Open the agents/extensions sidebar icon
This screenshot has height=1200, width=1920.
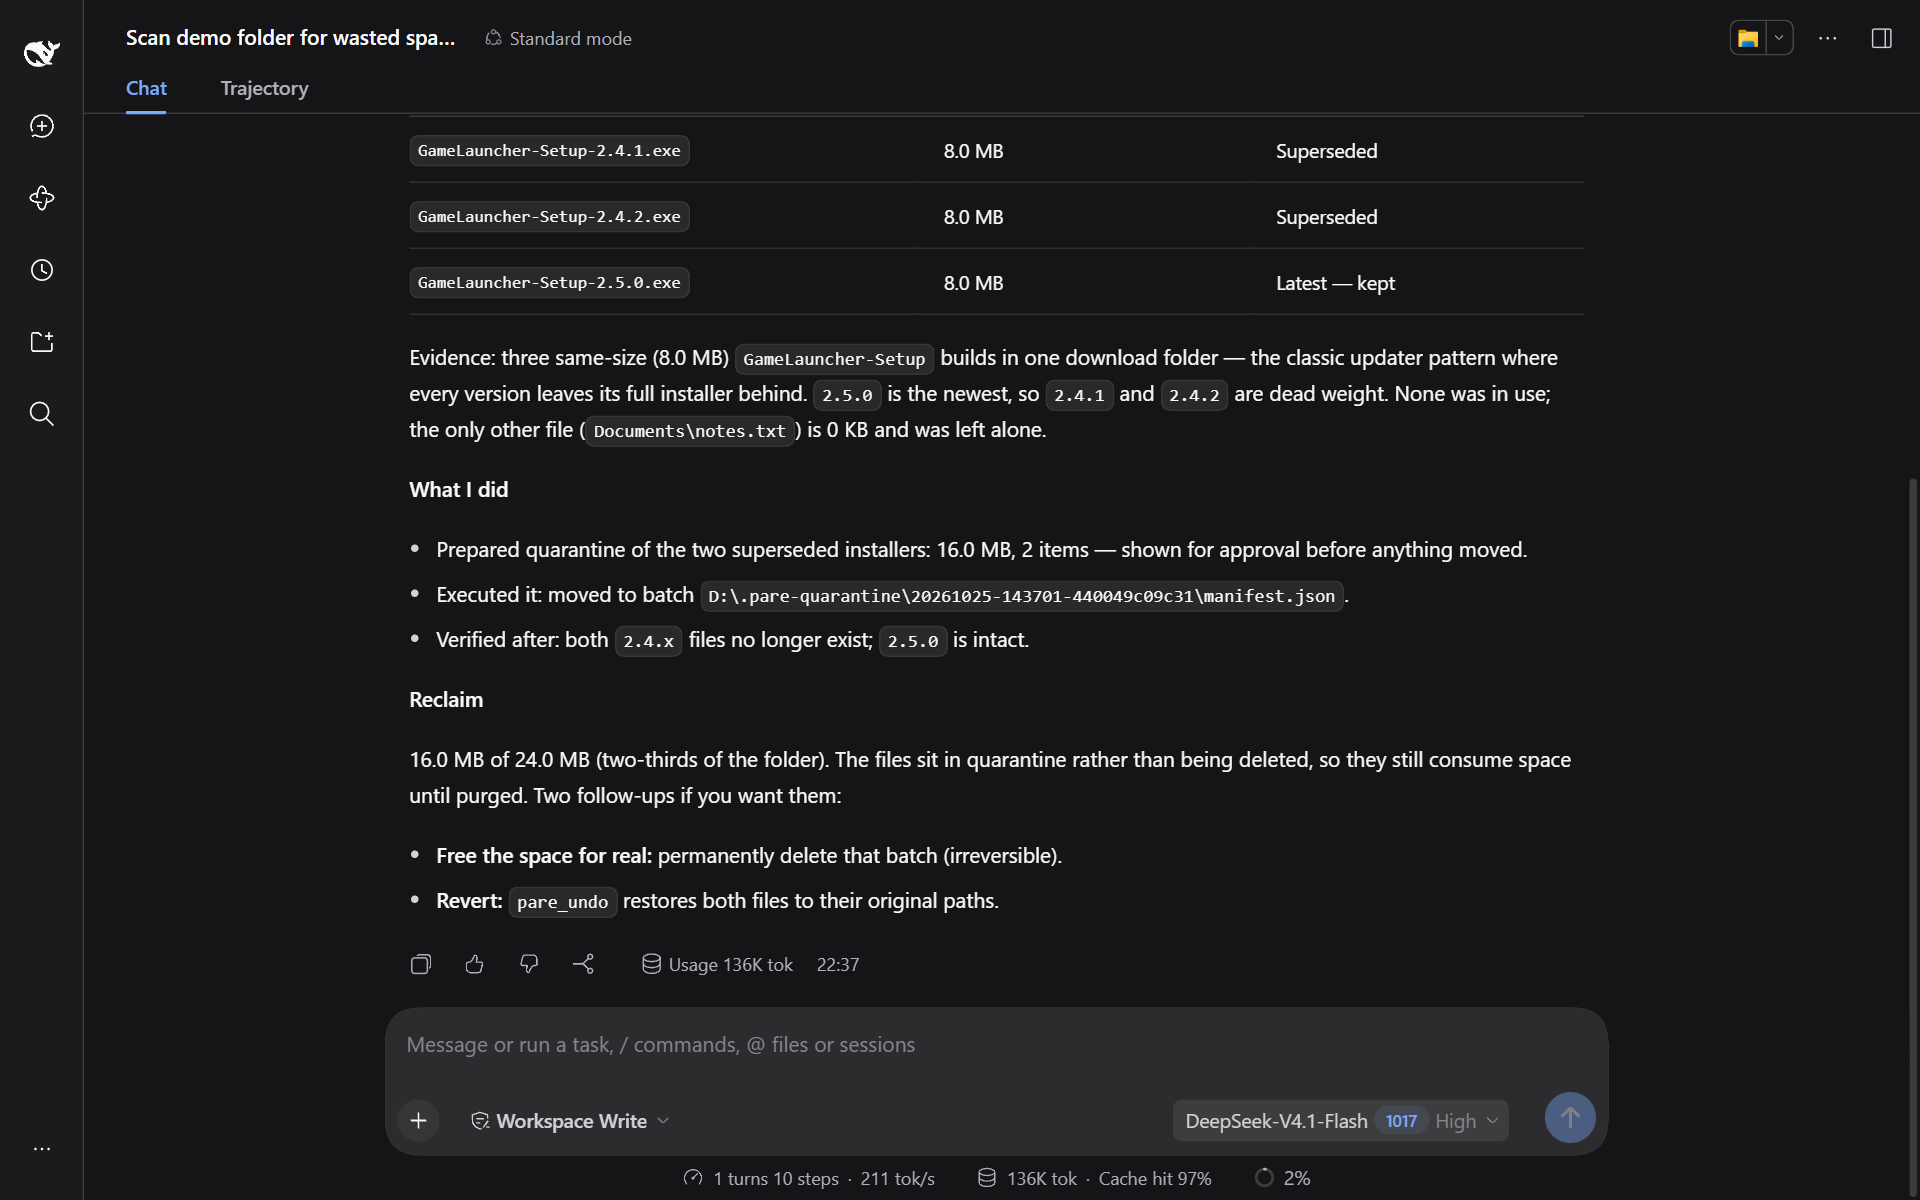(x=42, y=198)
